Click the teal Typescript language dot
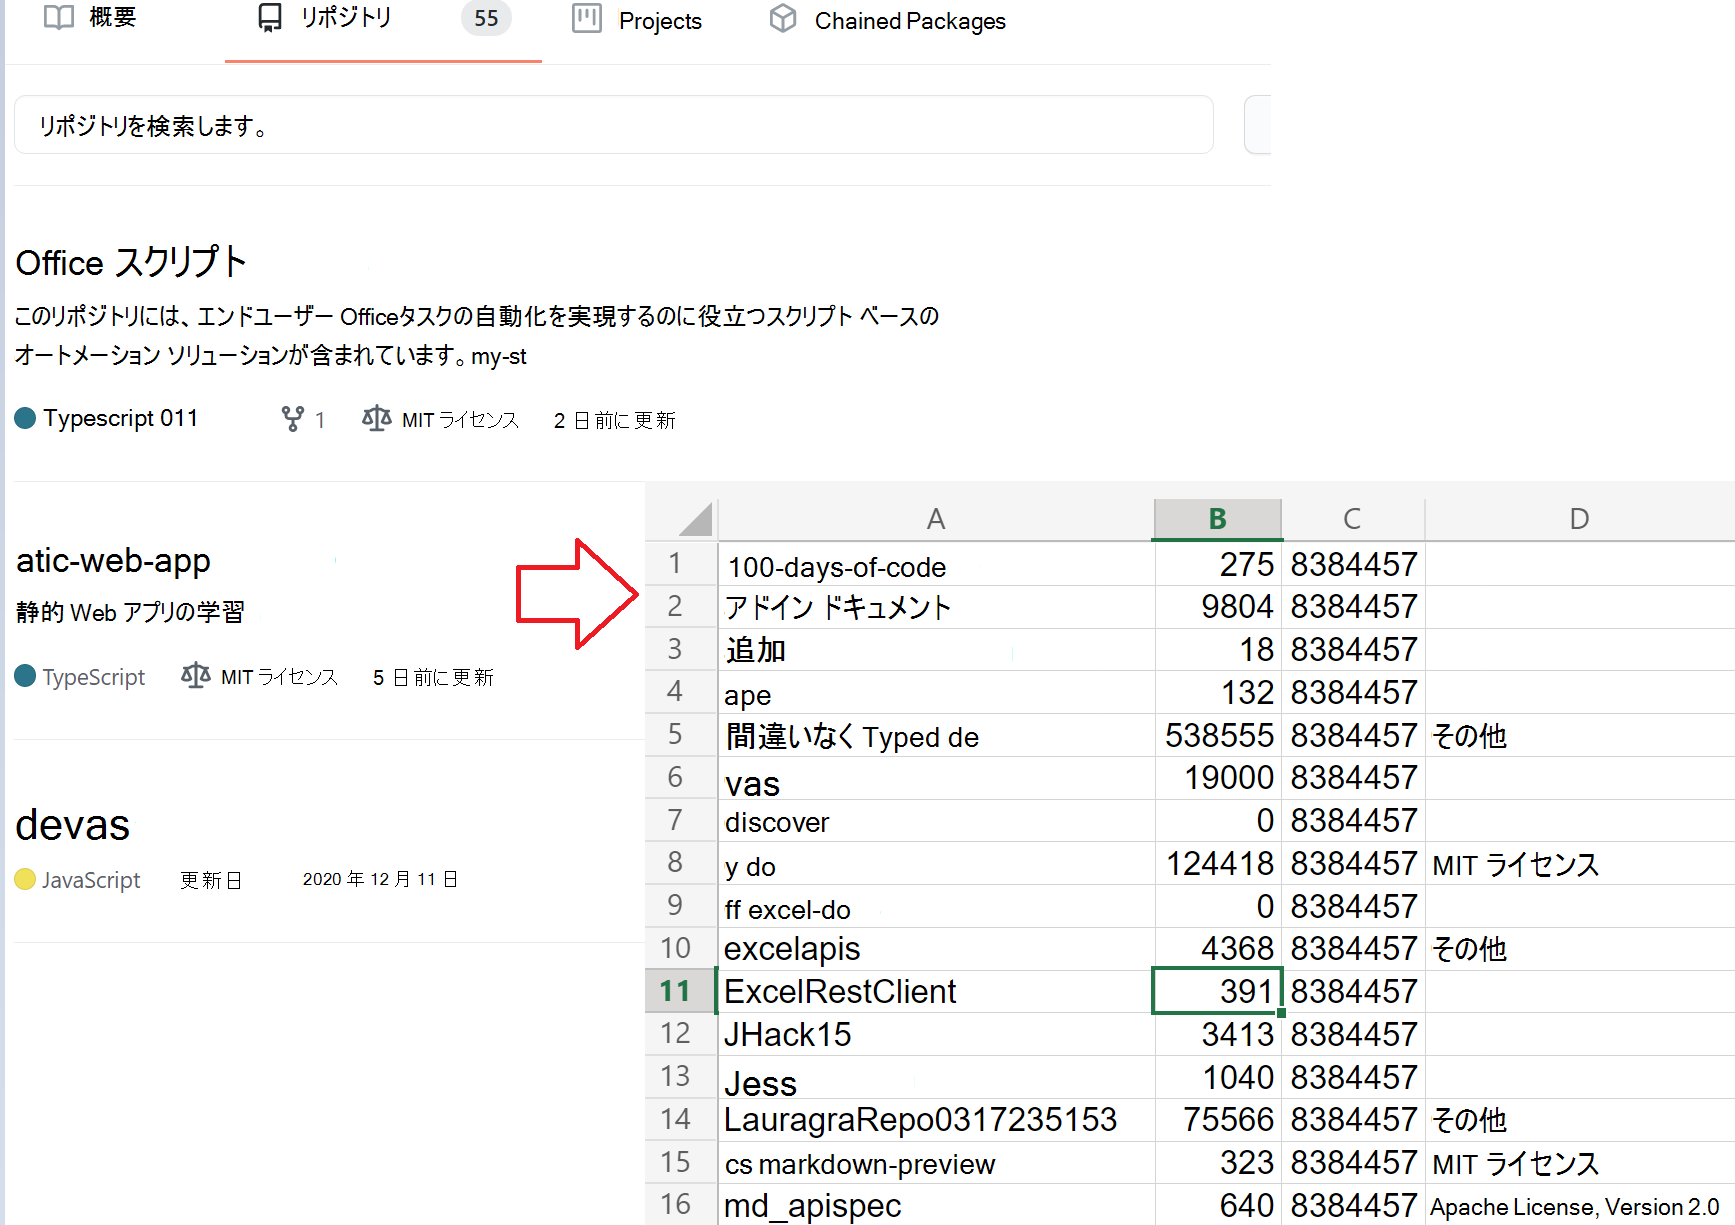The height and width of the screenshot is (1225, 1735). click(25, 417)
